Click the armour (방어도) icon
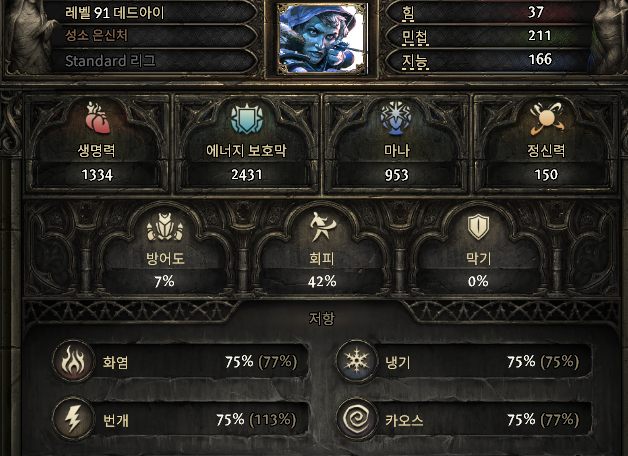This screenshot has height=456, width=628. [x=165, y=227]
